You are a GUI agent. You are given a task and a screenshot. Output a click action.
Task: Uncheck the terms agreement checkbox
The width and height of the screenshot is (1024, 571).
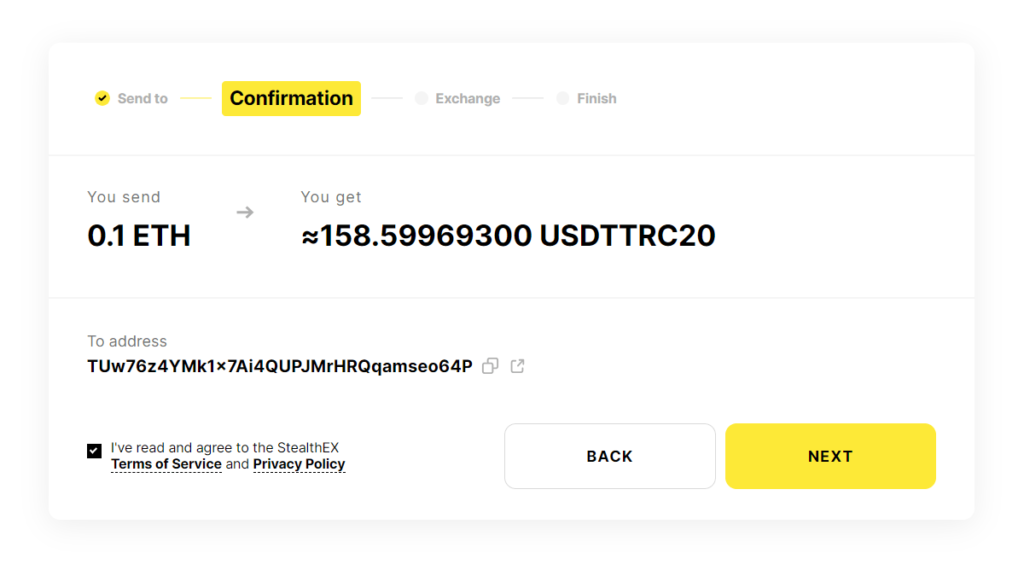[94, 451]
